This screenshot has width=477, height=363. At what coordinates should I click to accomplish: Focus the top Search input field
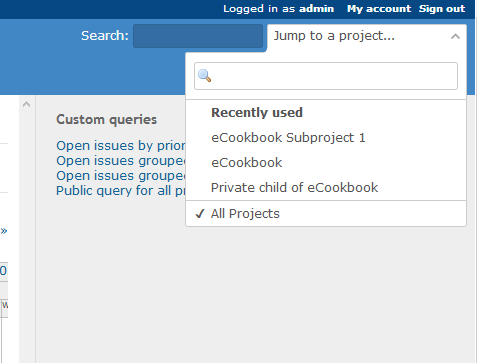(x=198, y=36)
